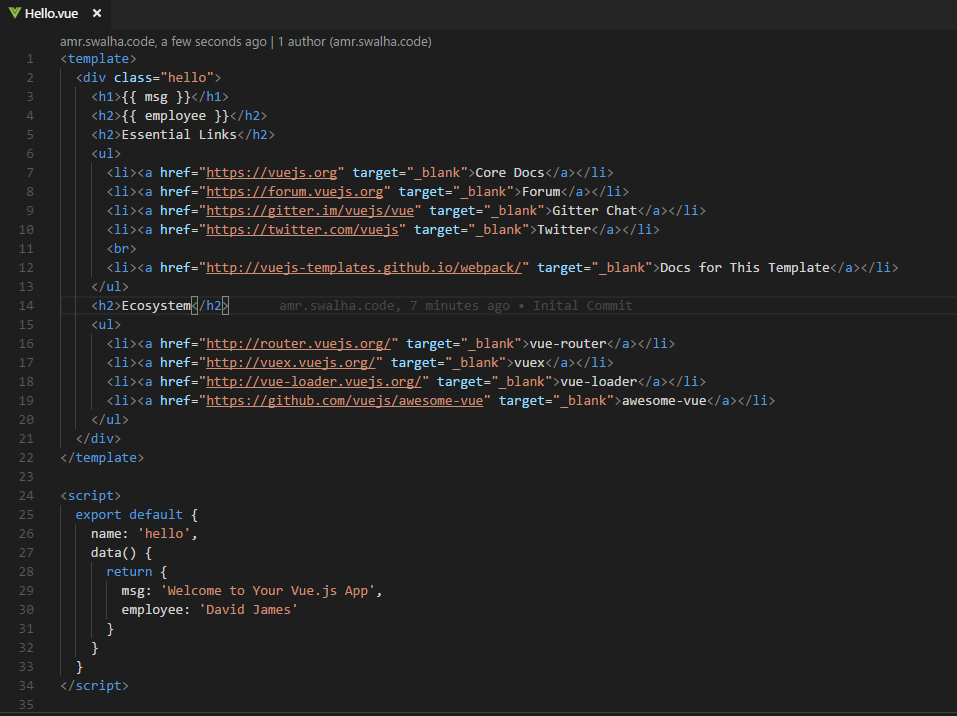Click the word 'Ecosystem' on line 14

(x=156, y=305)
